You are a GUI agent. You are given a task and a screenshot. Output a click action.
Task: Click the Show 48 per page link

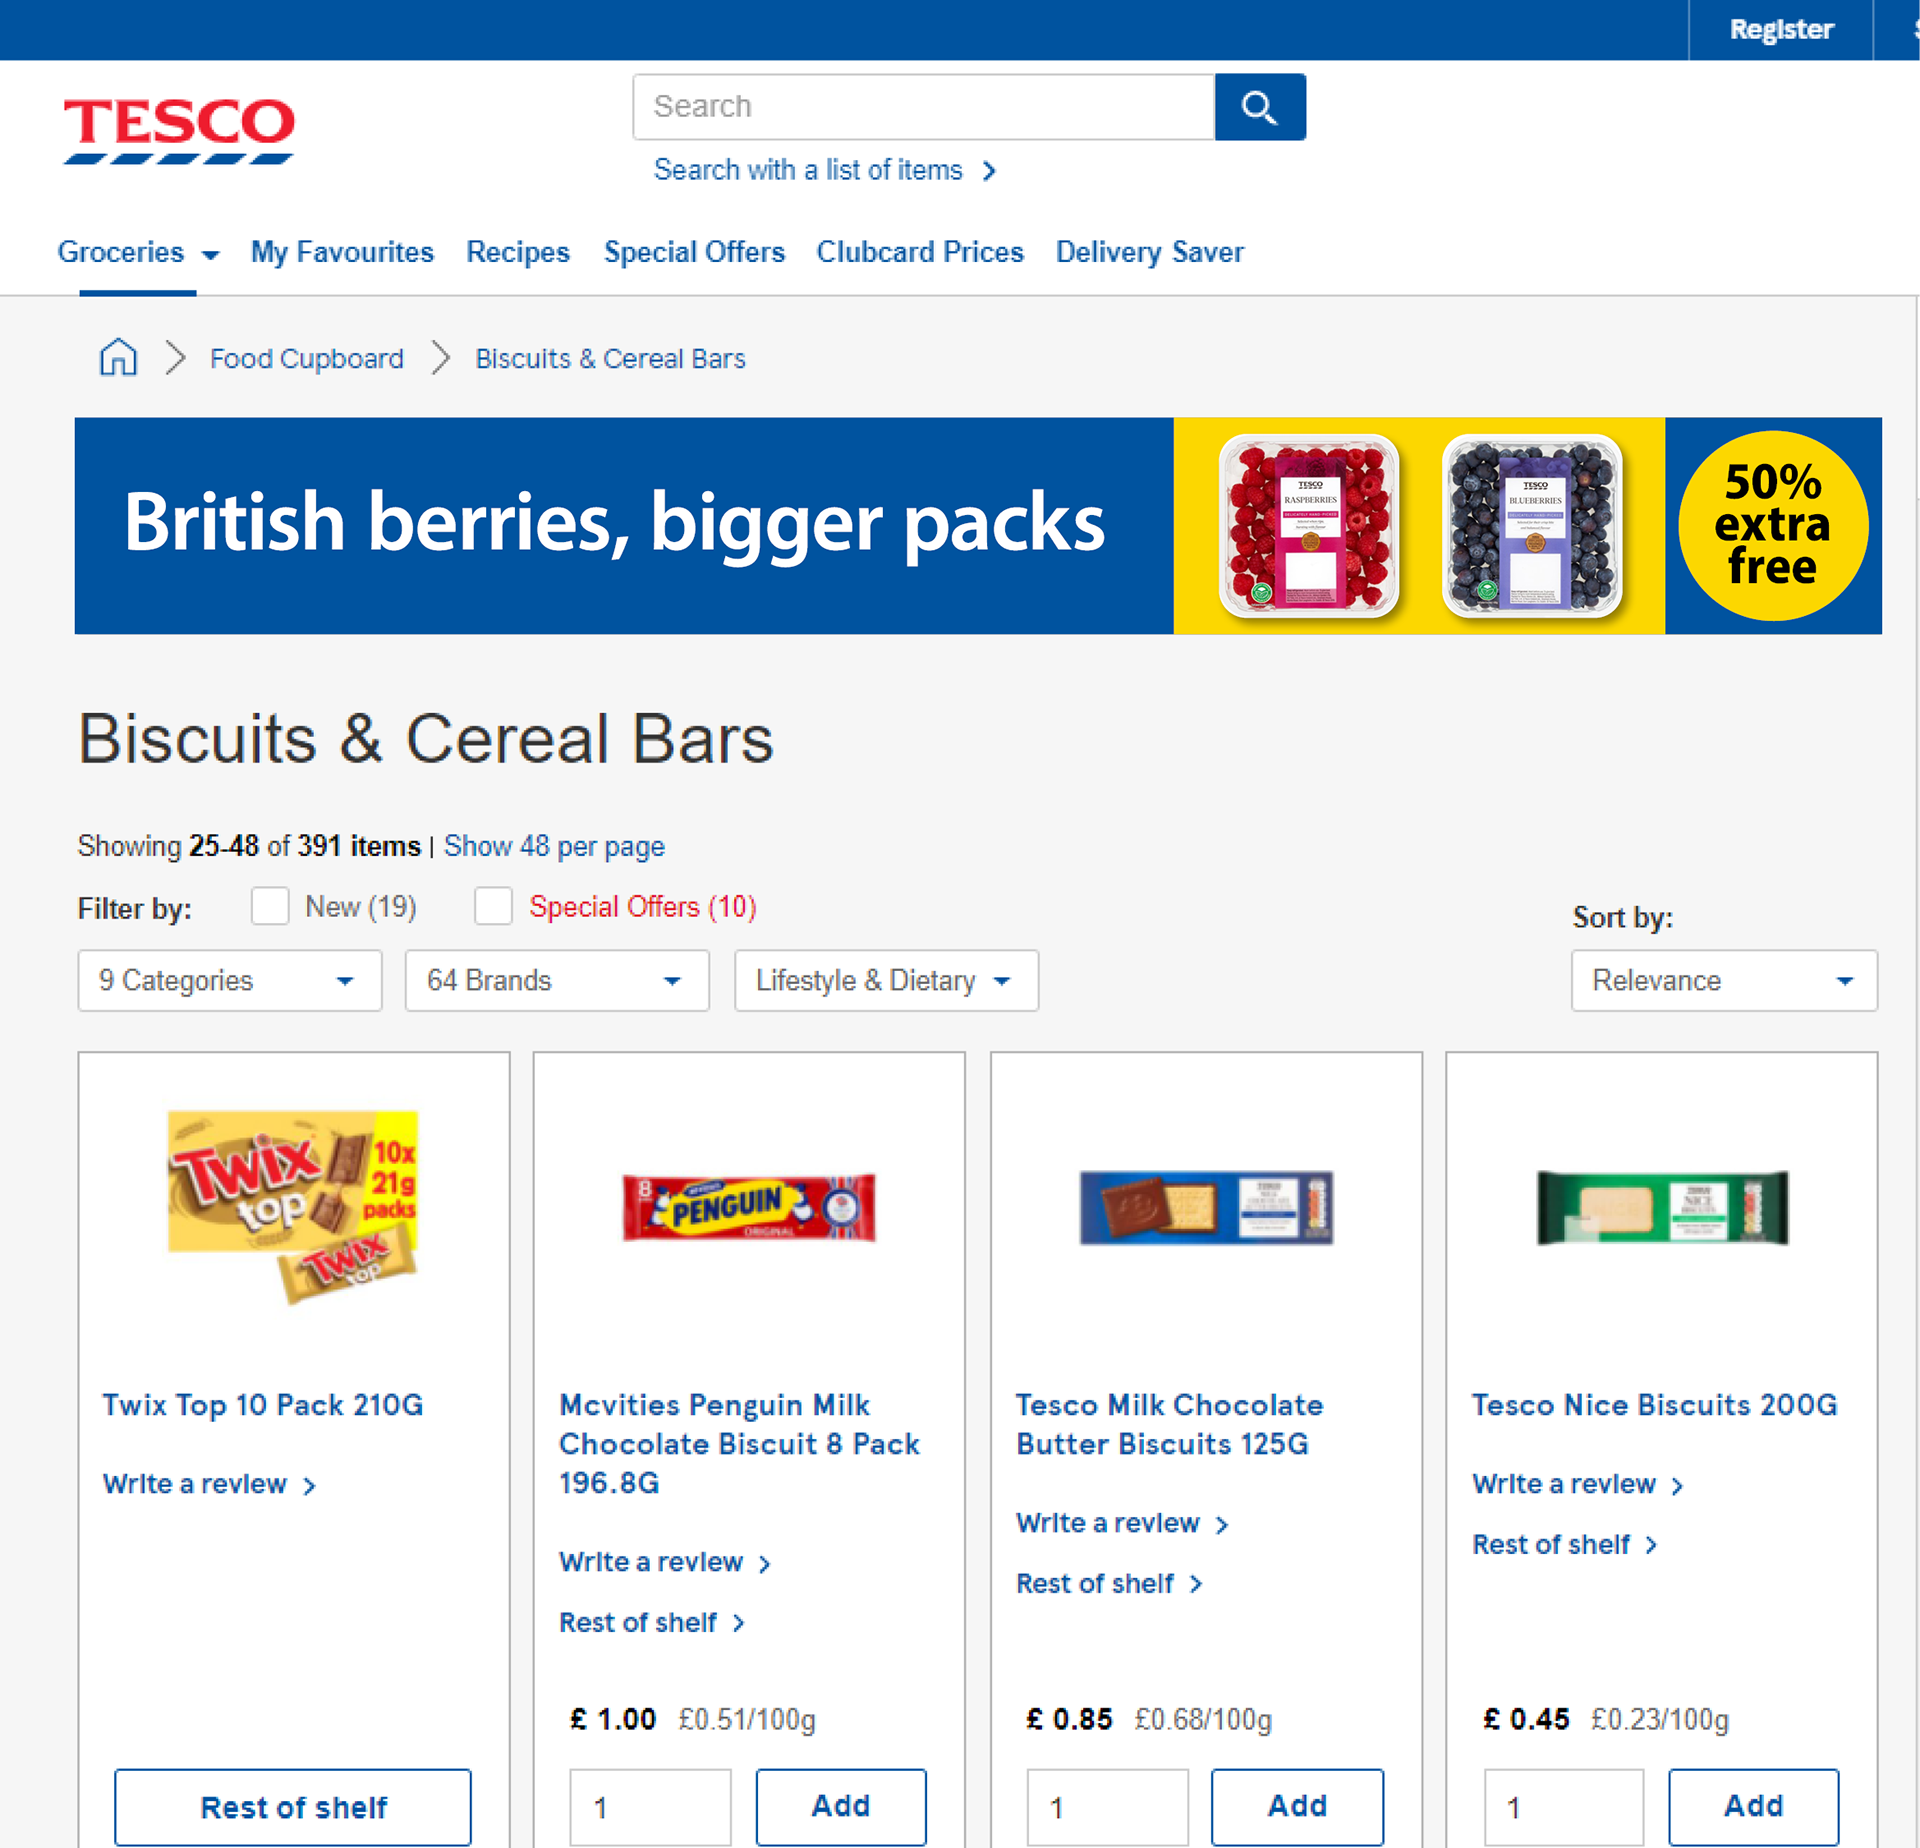pyautogui.click(x=554, y=846)
